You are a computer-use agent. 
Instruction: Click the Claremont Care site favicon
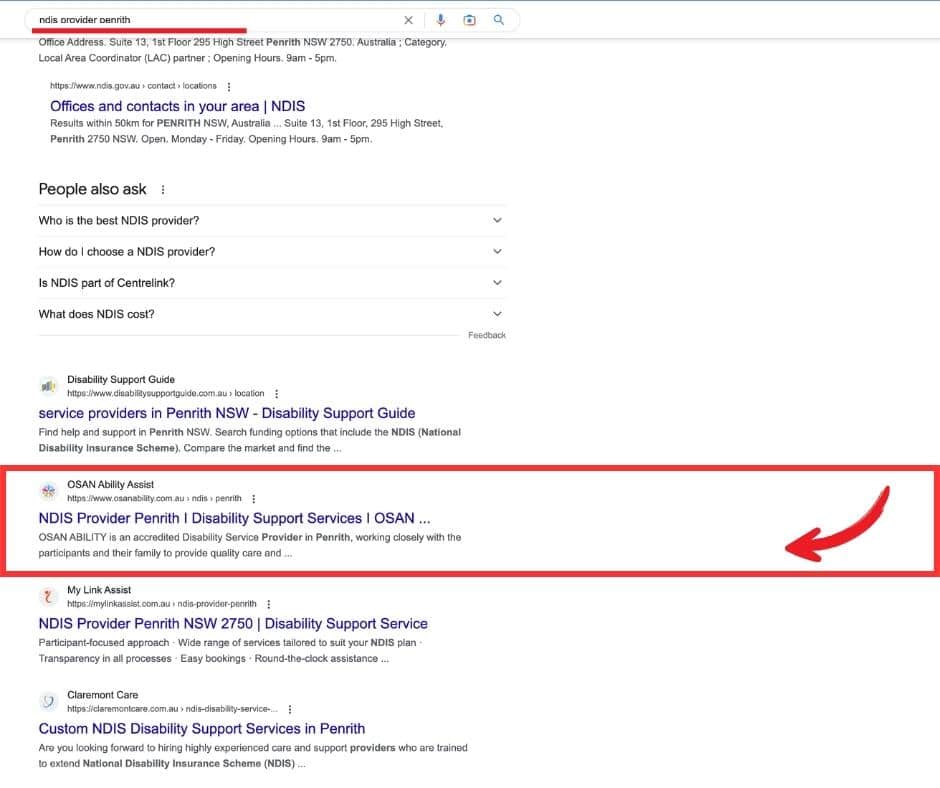pyautogui.click(x=48, y=701)
